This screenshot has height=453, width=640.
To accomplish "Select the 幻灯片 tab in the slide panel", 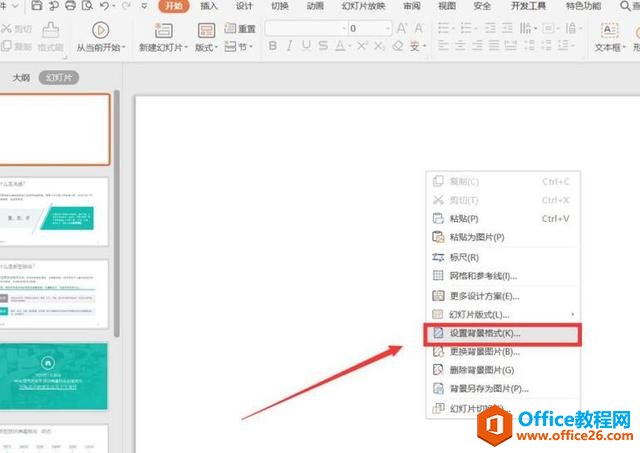I will 59,78.
